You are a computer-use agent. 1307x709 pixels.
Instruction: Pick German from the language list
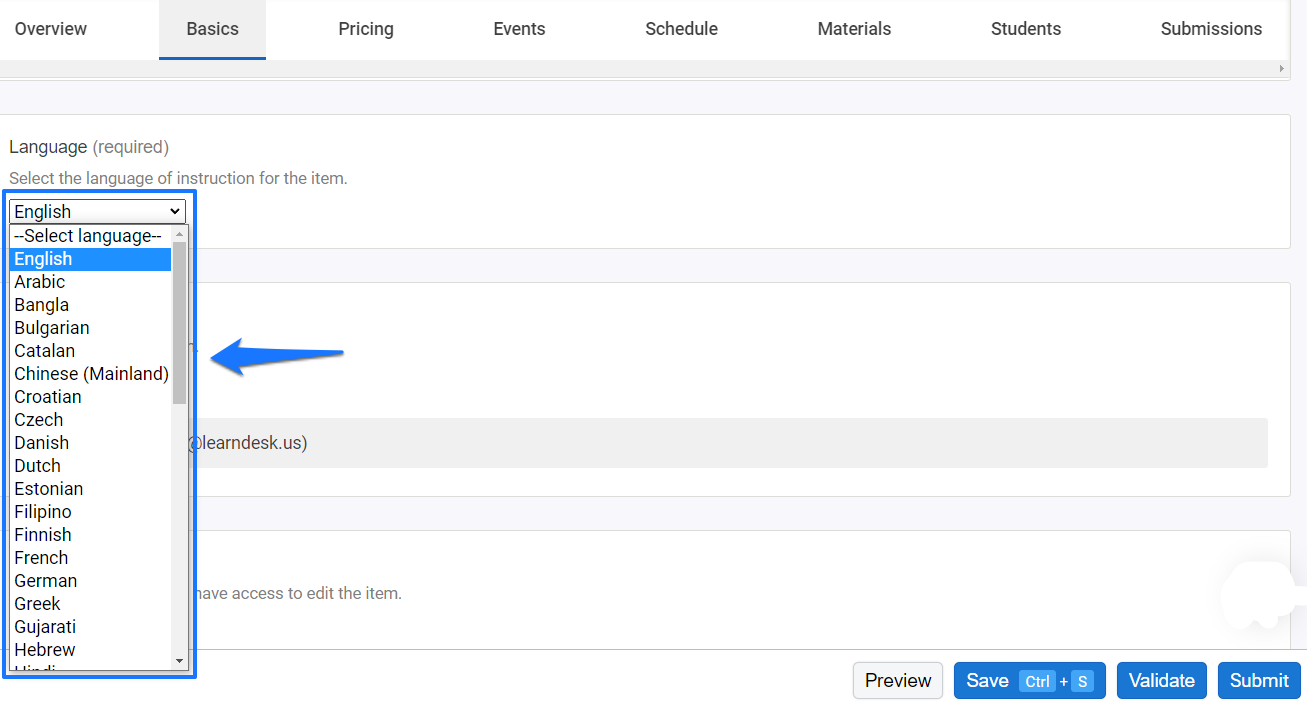pos(45,580)
